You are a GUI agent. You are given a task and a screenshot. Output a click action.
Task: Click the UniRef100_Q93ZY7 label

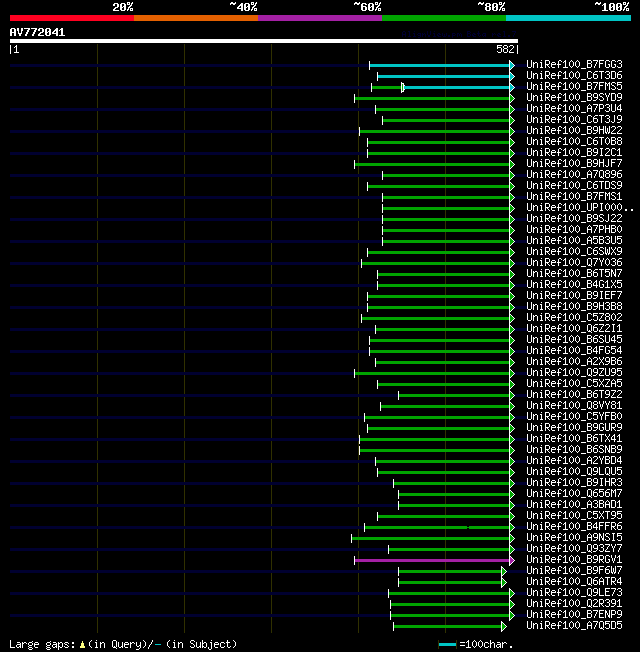point(574,549)
